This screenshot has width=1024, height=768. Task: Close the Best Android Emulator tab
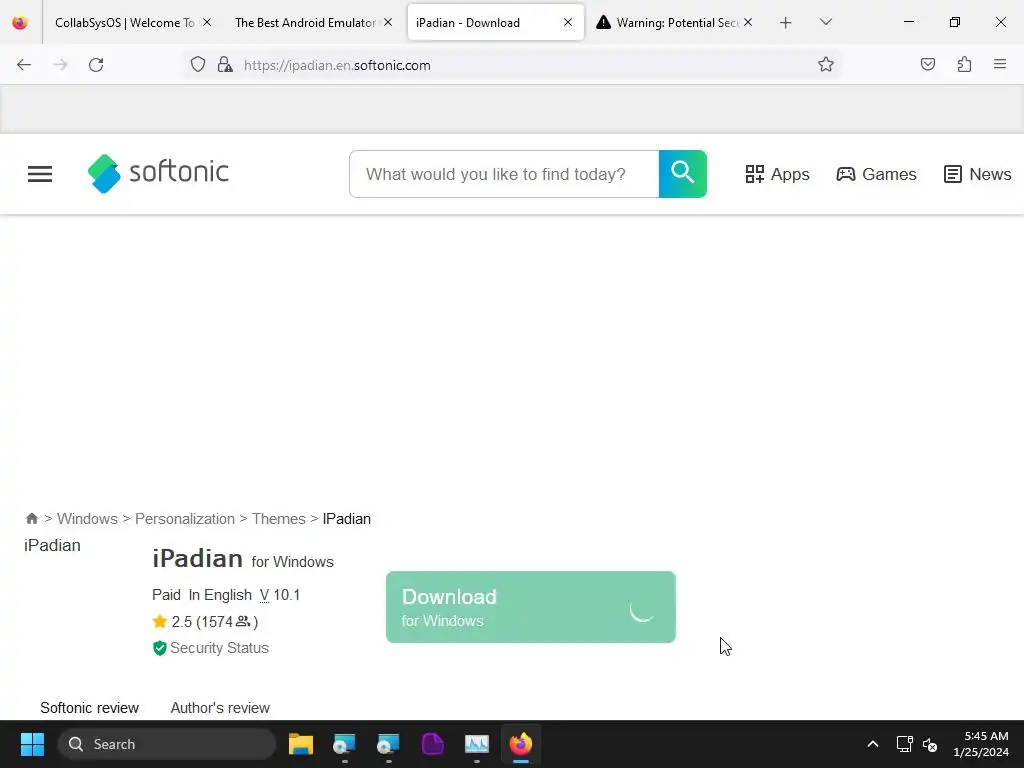click(x=388, y=22)
